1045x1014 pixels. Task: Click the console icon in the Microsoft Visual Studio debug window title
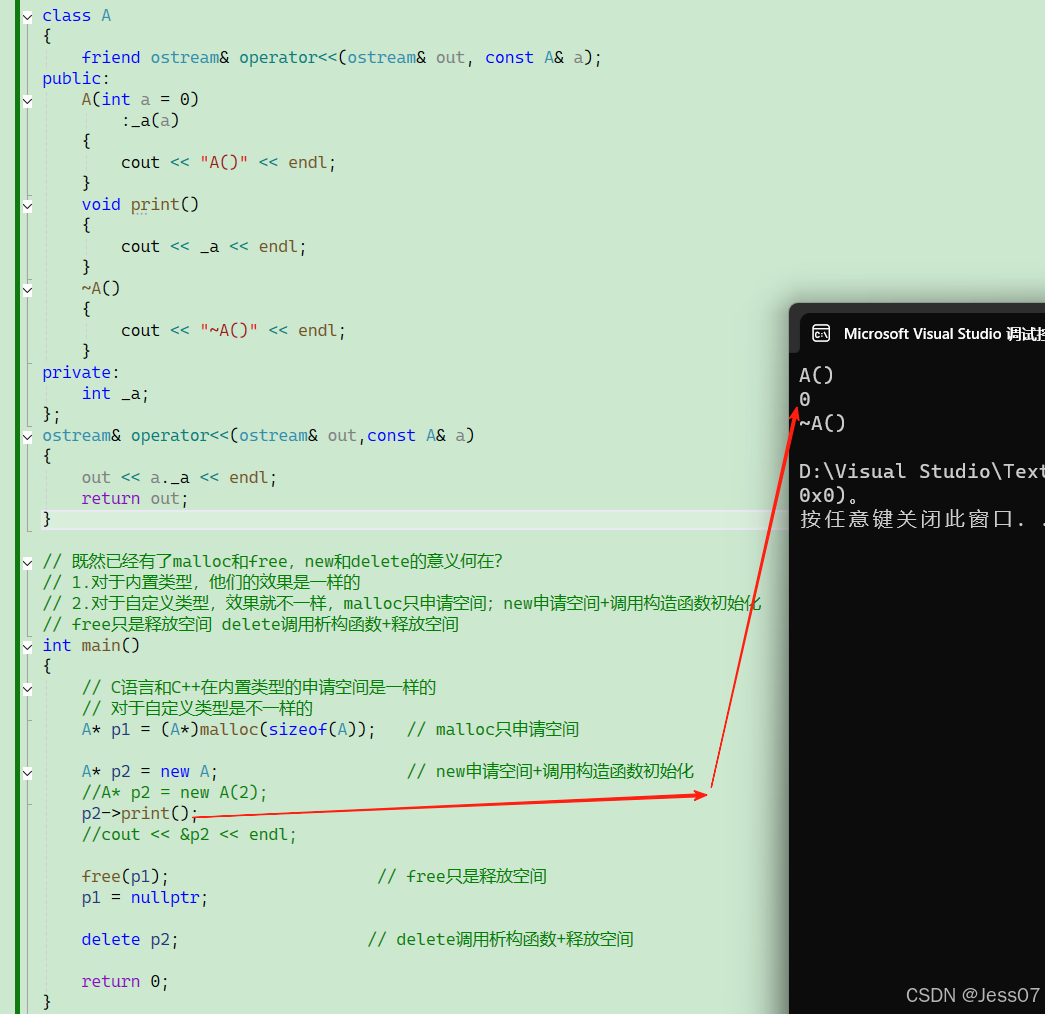[821, 333]
